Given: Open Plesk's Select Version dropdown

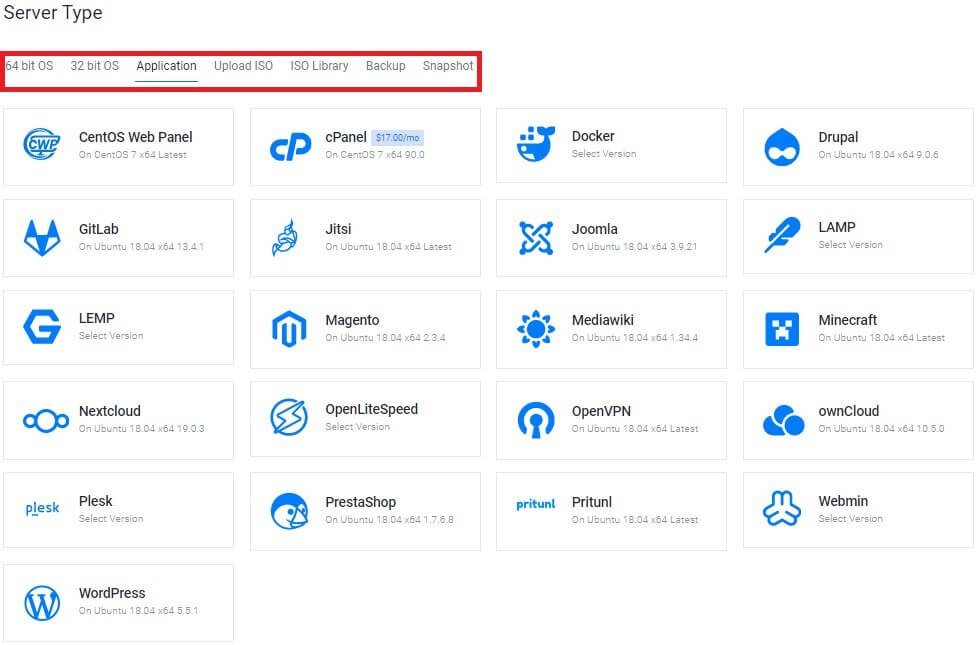Looking at the screenshot, I should tap(111, 519).
